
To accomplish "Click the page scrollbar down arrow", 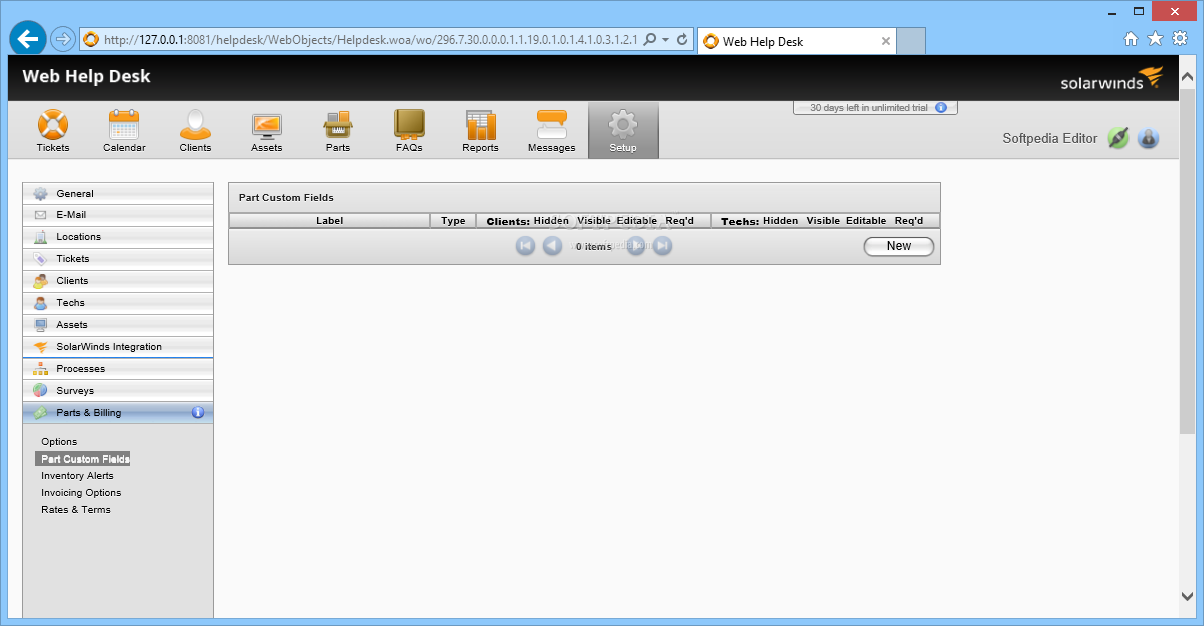I will pos(1187,596).
